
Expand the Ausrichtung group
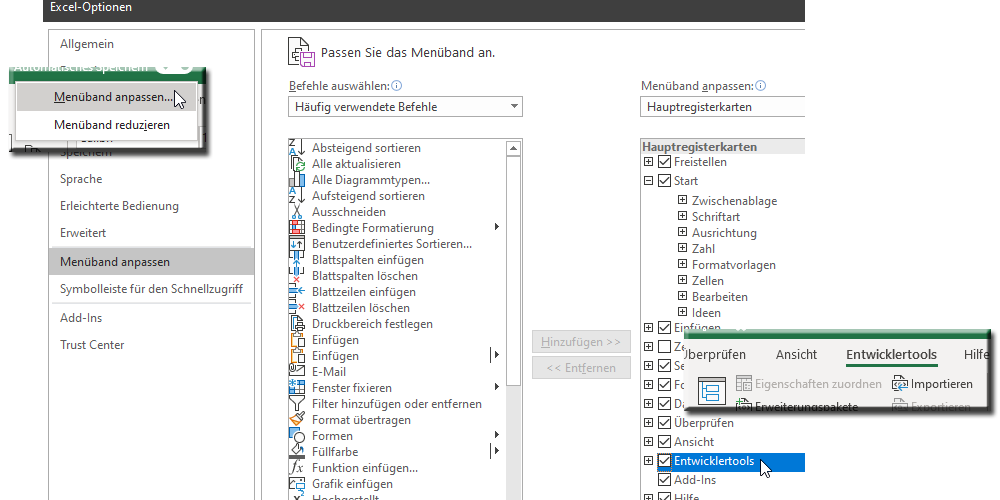682,232
